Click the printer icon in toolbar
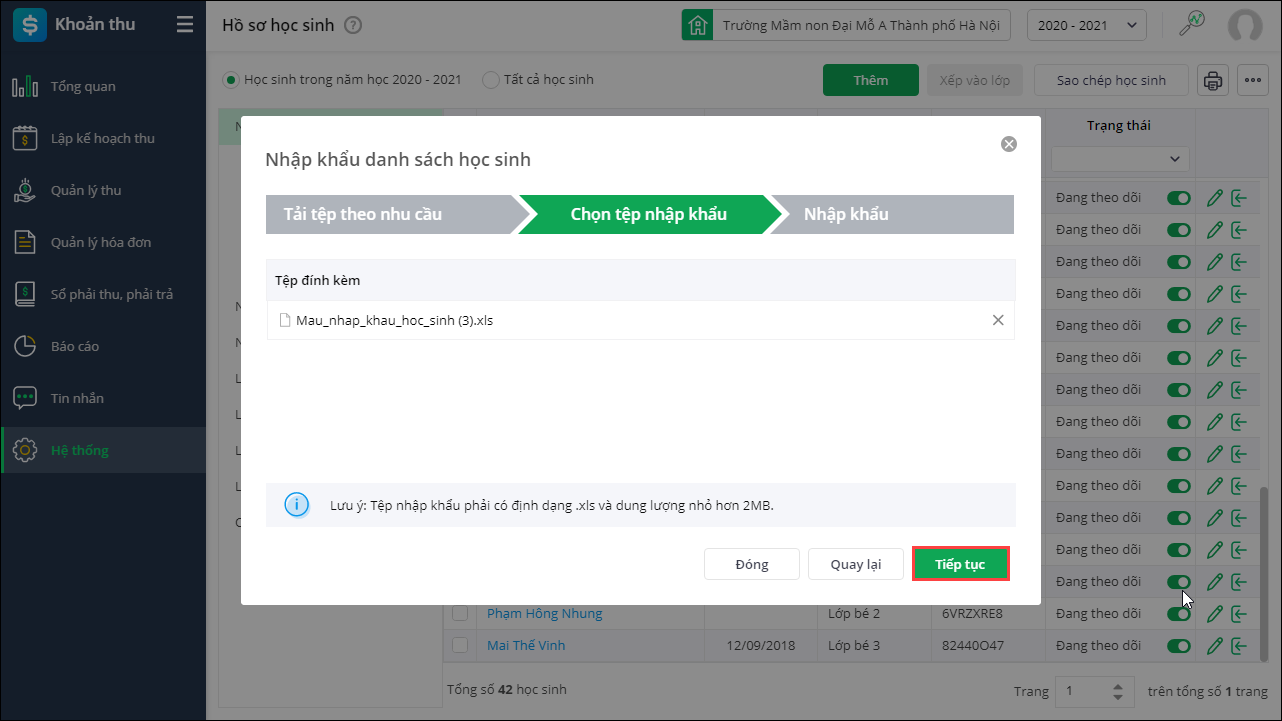The height and width of the screenshot is (721, 1282). click(x=1213, y=81)
